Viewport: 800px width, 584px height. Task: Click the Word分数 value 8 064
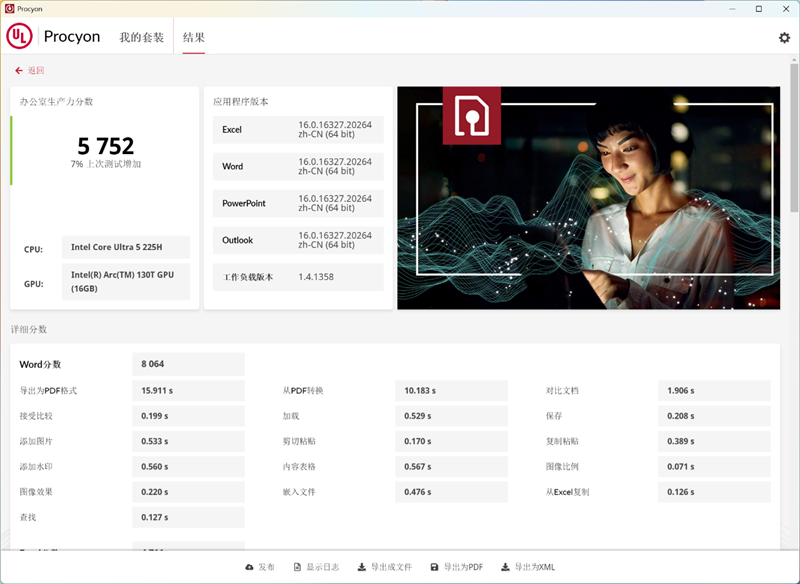click(x=188, y=364)
